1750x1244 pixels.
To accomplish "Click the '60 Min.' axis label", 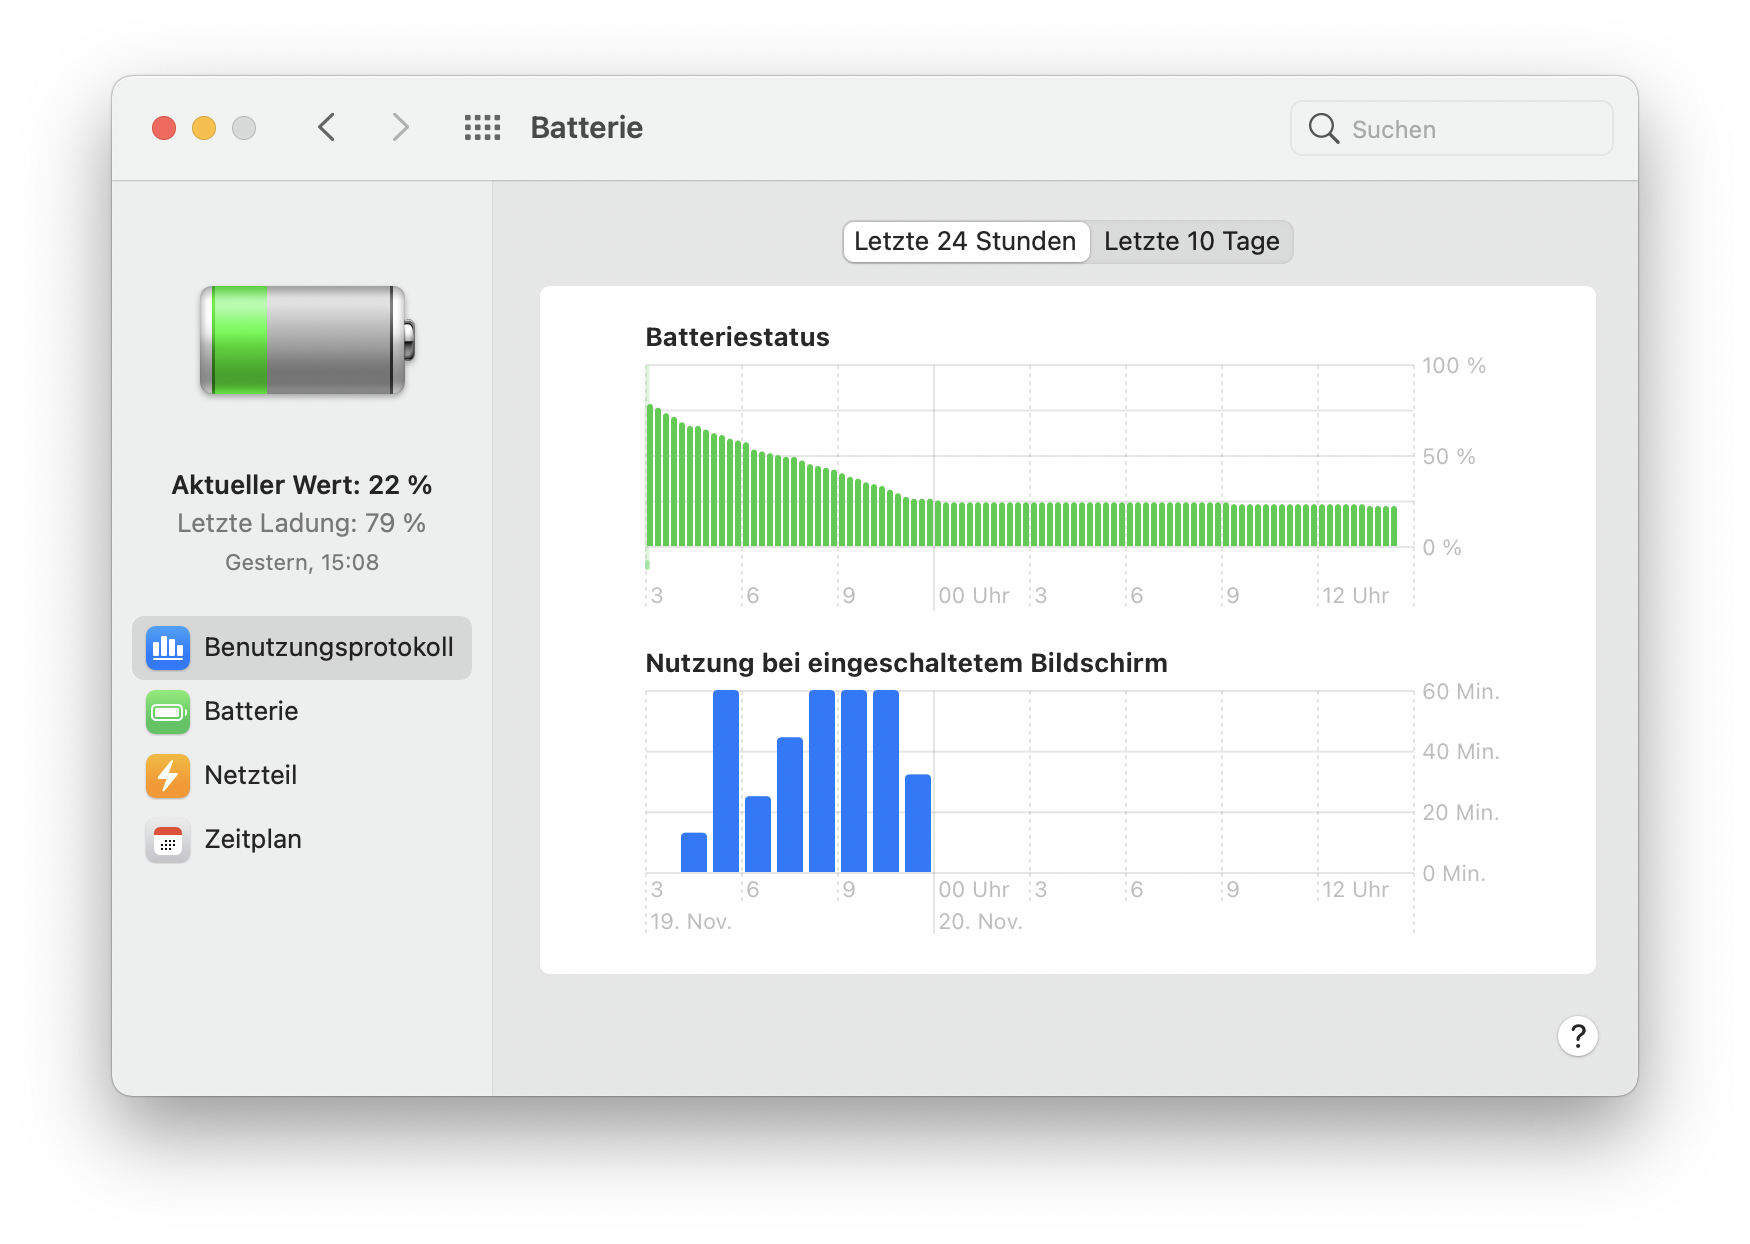I will (1461, 692).
